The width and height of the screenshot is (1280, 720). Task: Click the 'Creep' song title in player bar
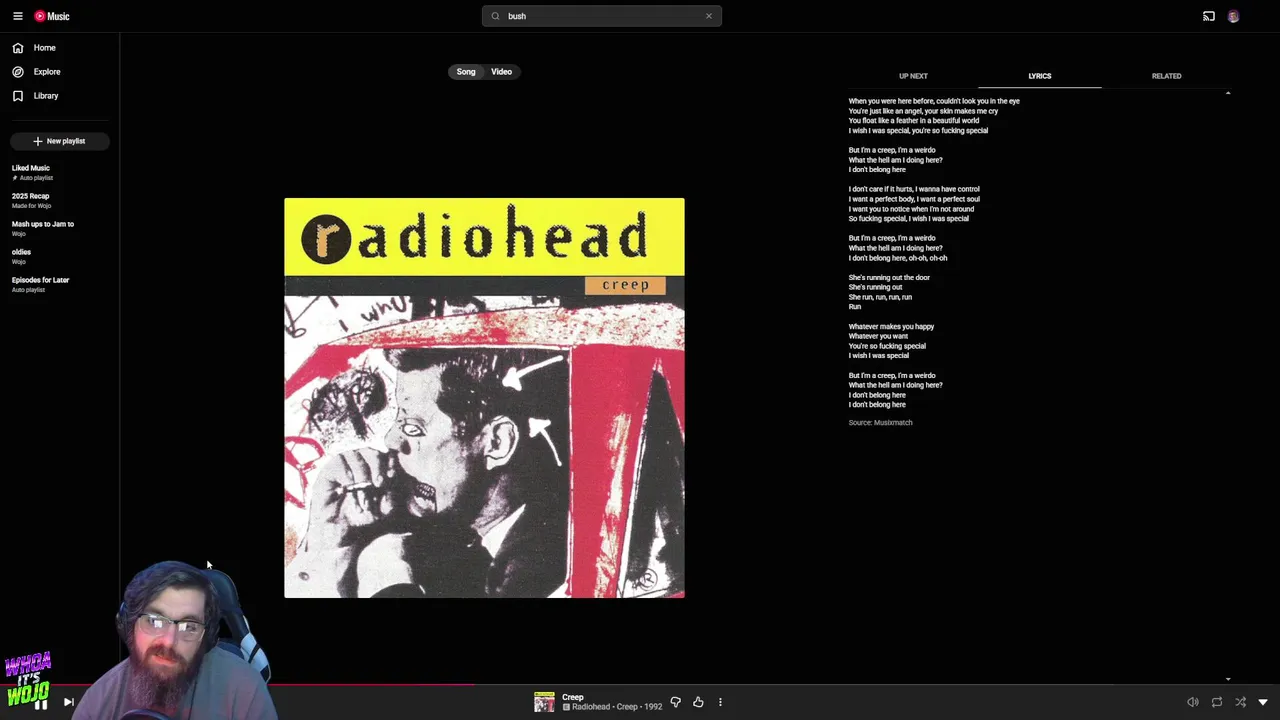click(x=573, y=697)
